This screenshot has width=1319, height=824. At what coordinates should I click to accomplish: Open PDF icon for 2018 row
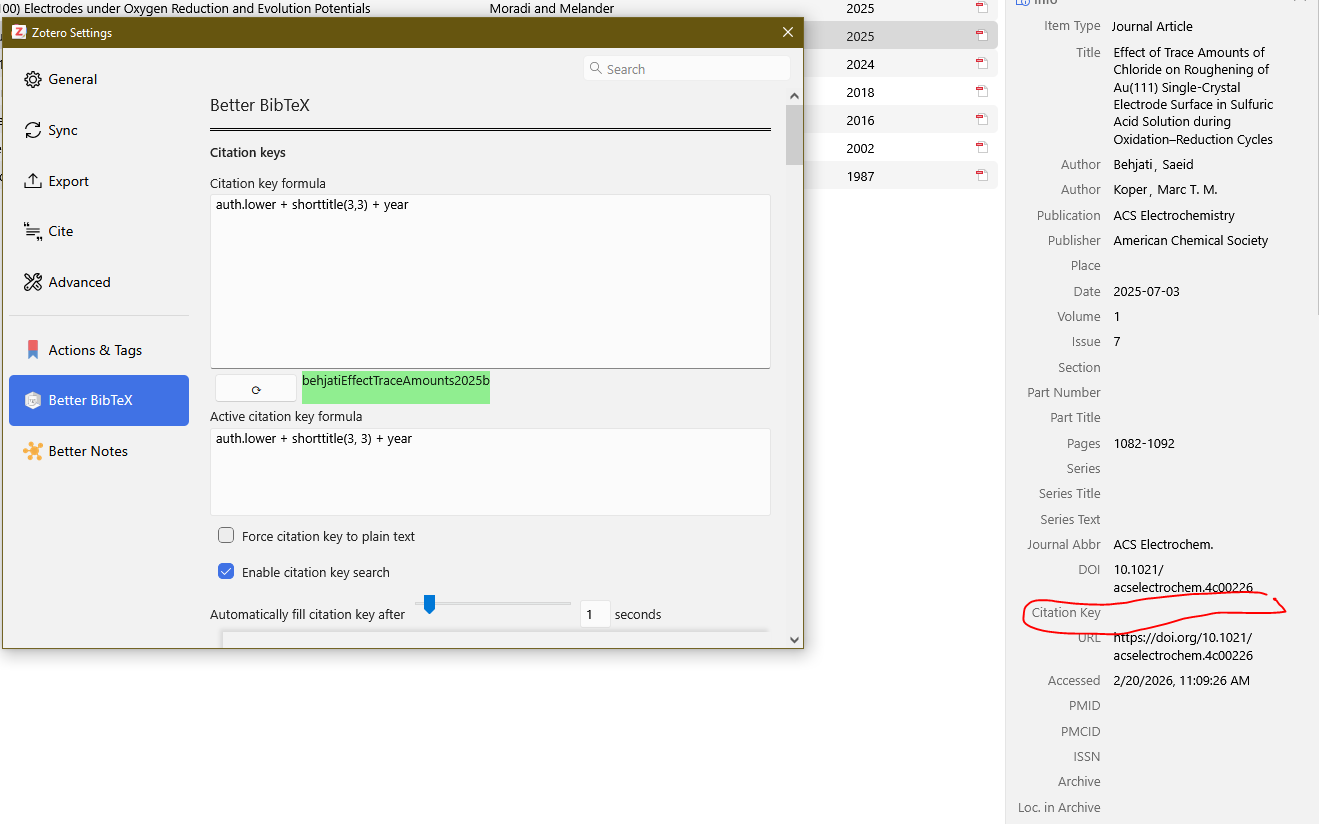click(x=981, y=92)
